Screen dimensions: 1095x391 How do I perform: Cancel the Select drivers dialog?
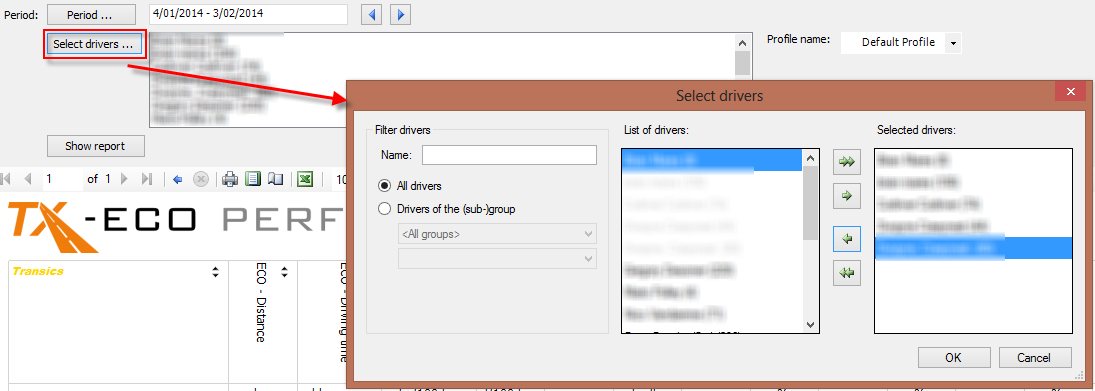tap(1034, 357)
